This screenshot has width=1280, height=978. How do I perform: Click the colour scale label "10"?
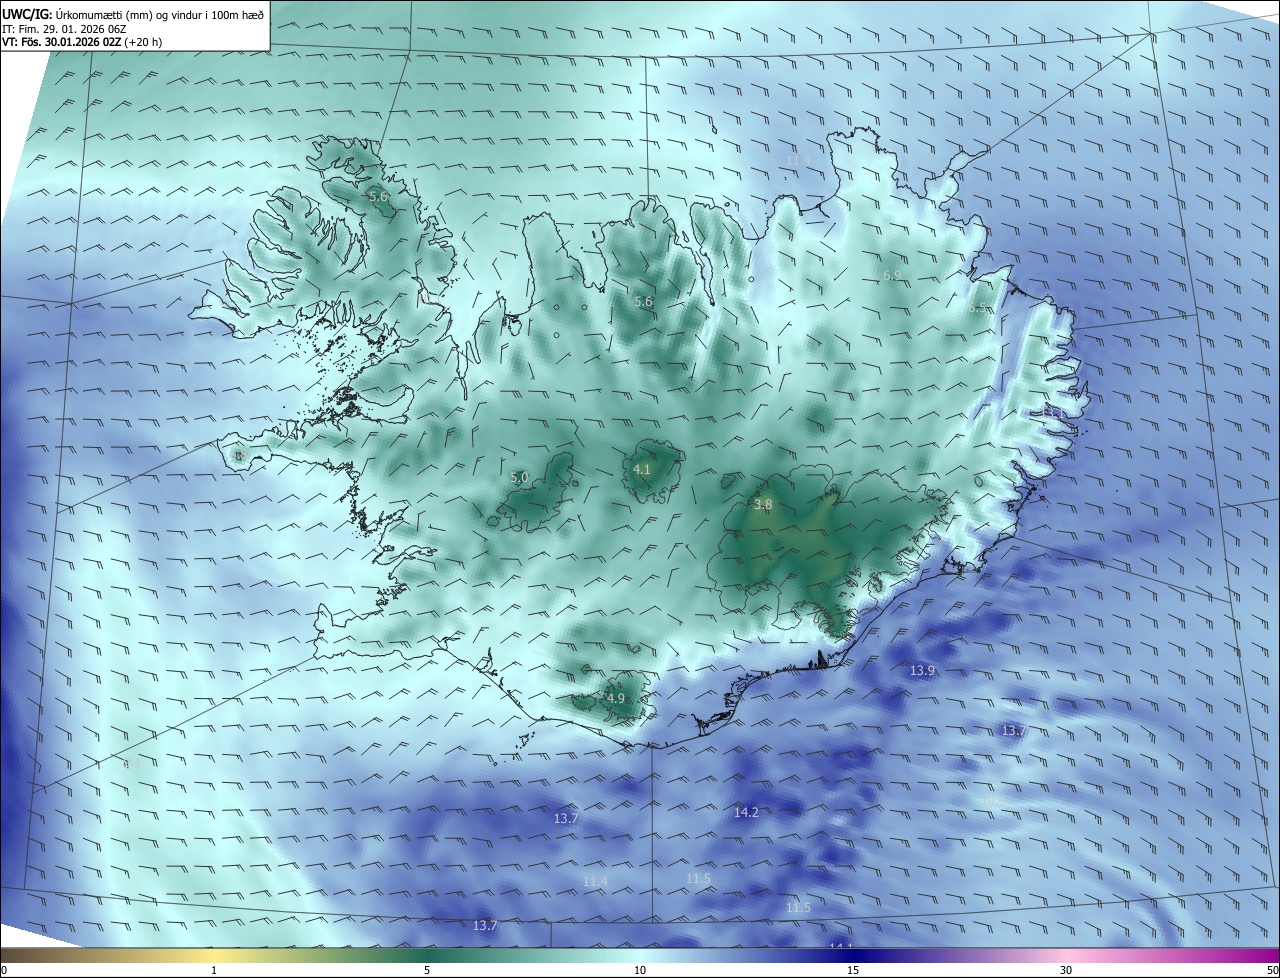tap(640, 970)
